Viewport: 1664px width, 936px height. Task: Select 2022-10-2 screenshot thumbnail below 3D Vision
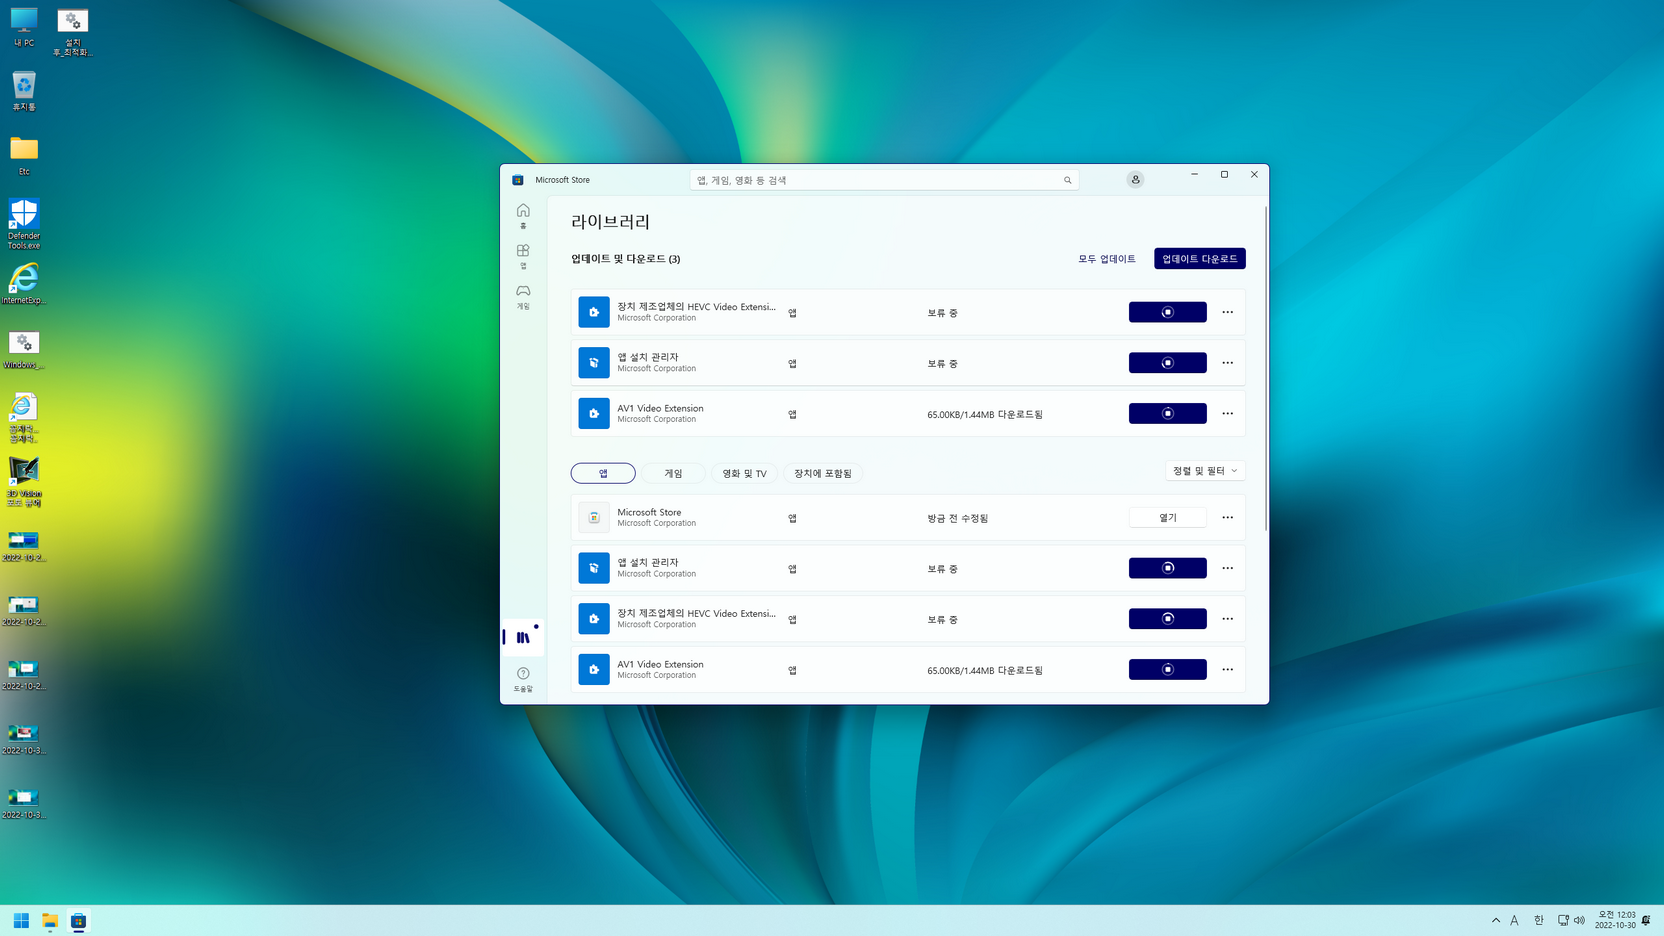click(24, 546)
